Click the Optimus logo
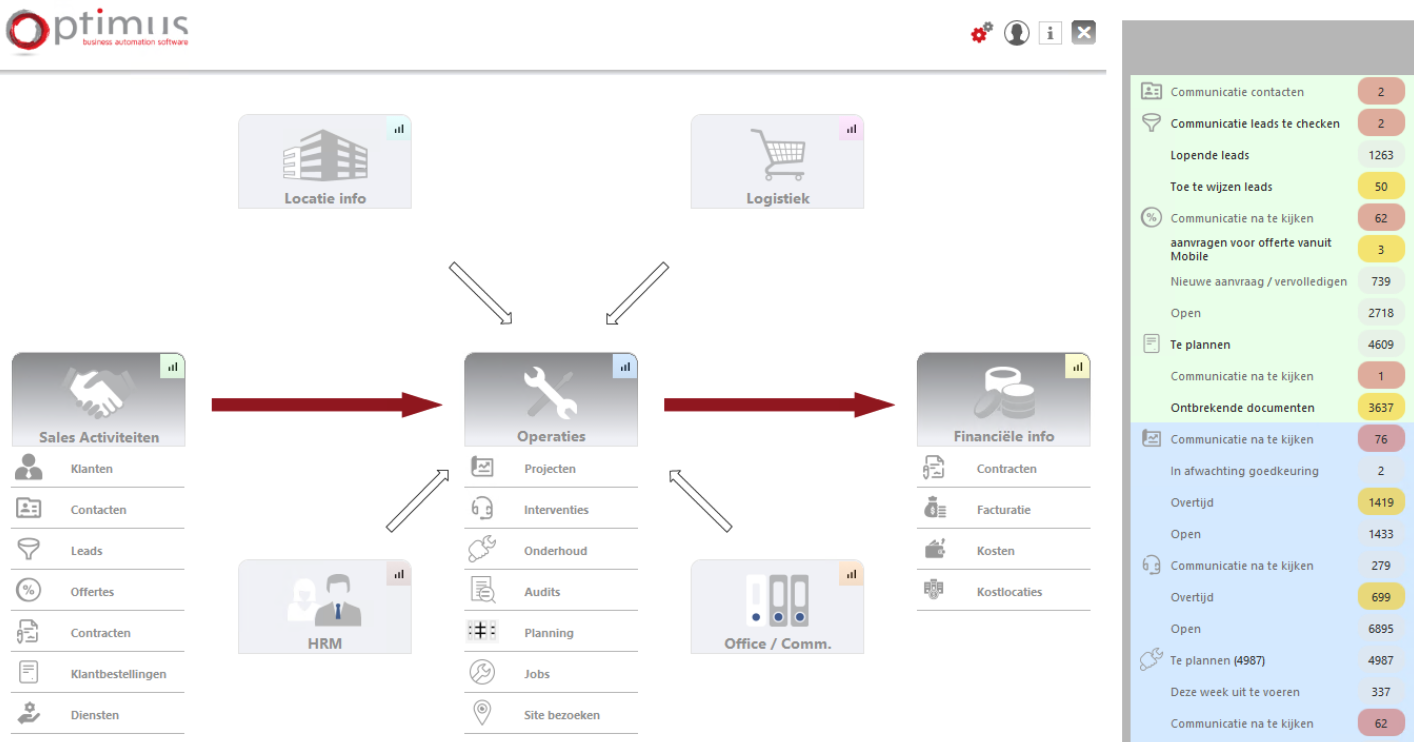Screen dimensions: 1414x742 point(97,31)
